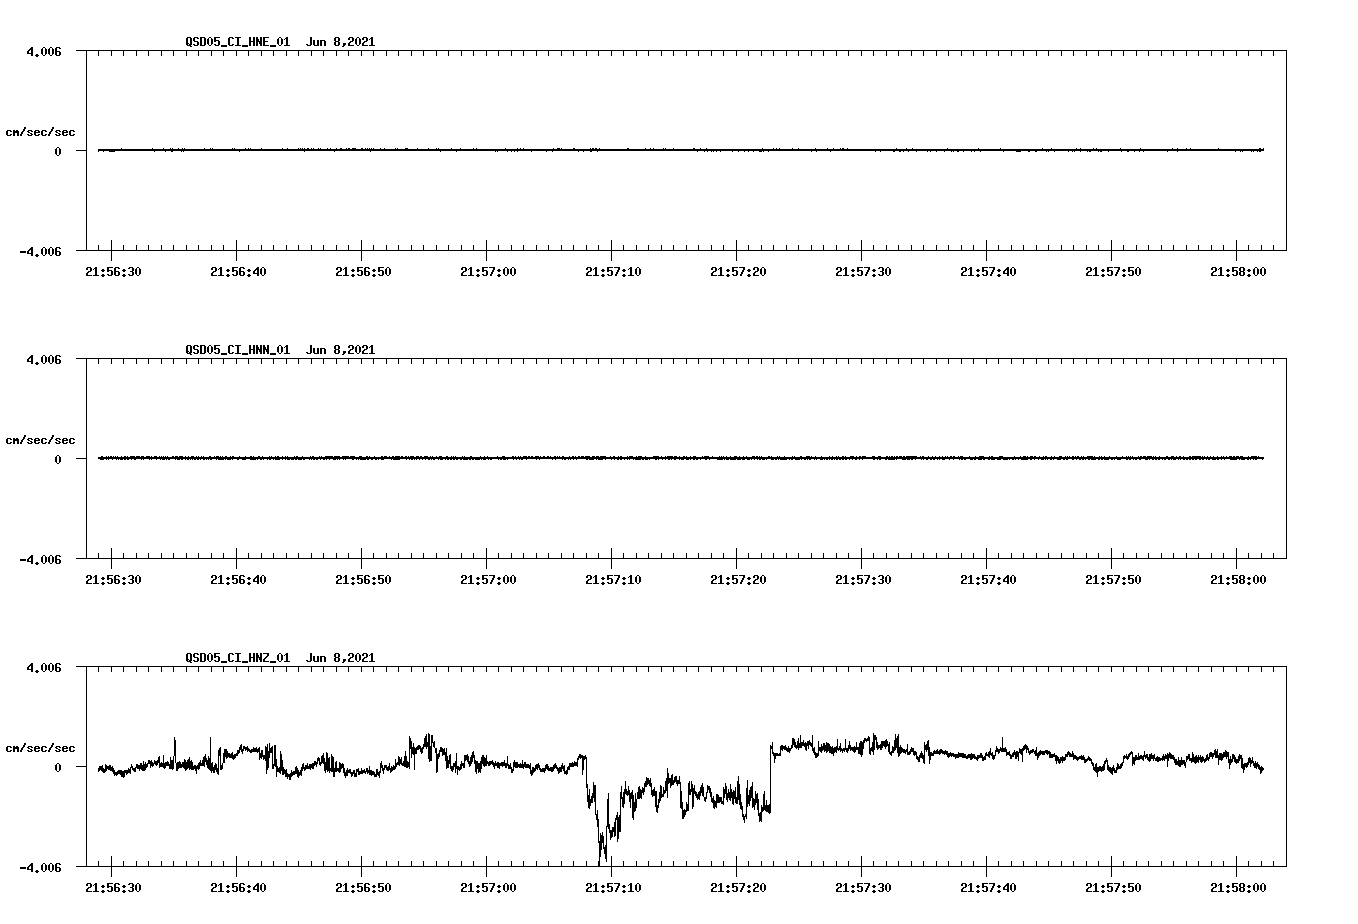Screen dimensions: 1358x924
Task: Click 21:57:30 time label under HNN plot
Action: [x=862, y=579]
